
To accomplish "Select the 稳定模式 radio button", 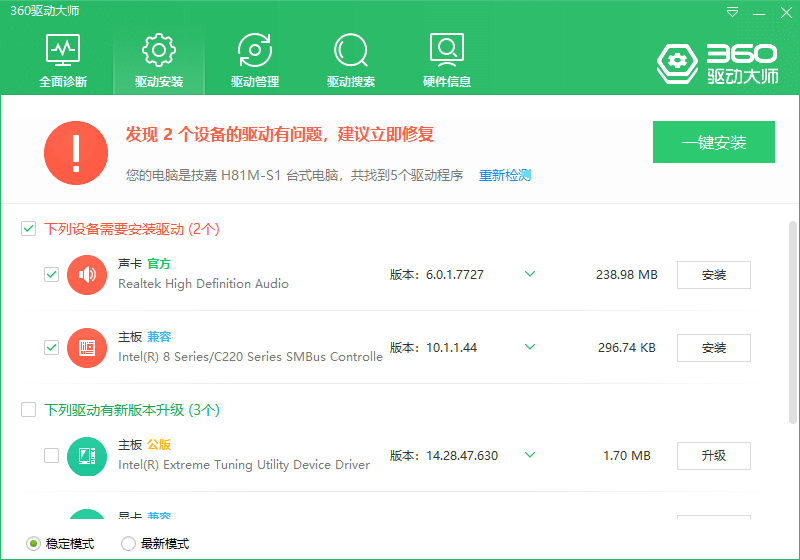I will [x=33, y=544].
